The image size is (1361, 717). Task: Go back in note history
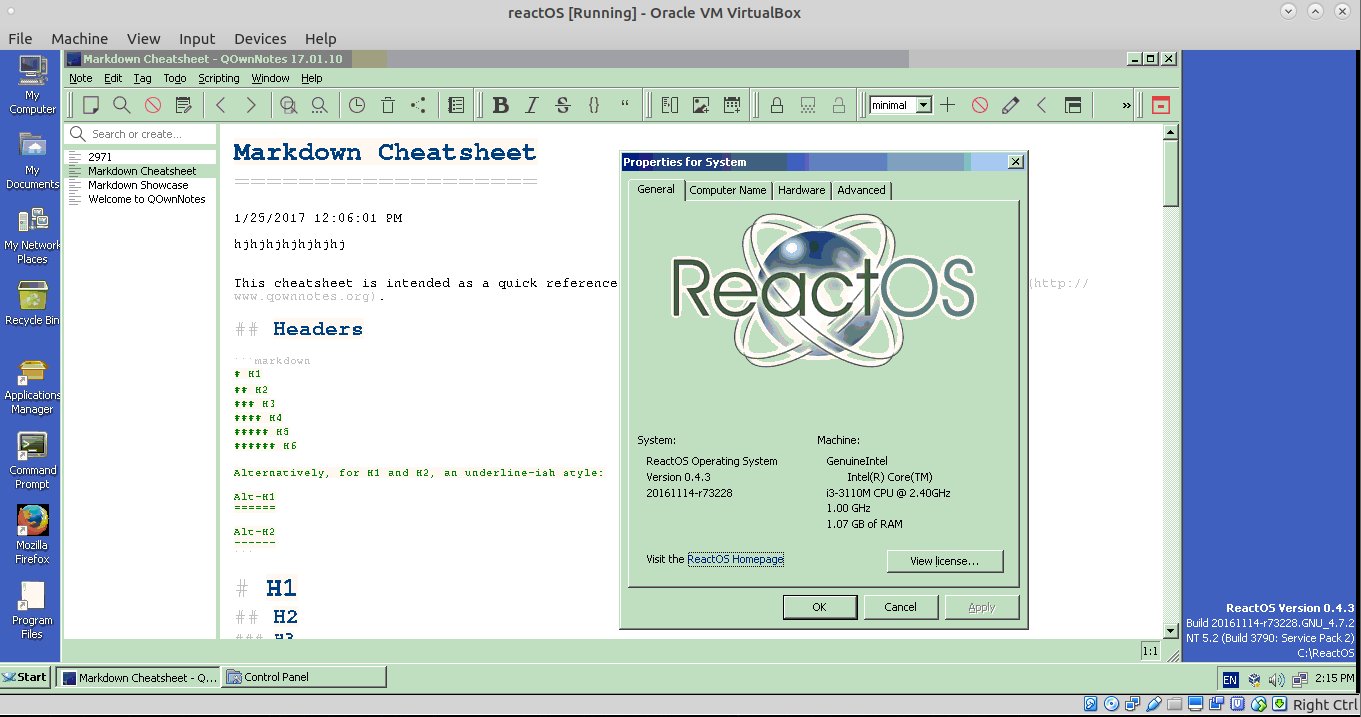221,105
